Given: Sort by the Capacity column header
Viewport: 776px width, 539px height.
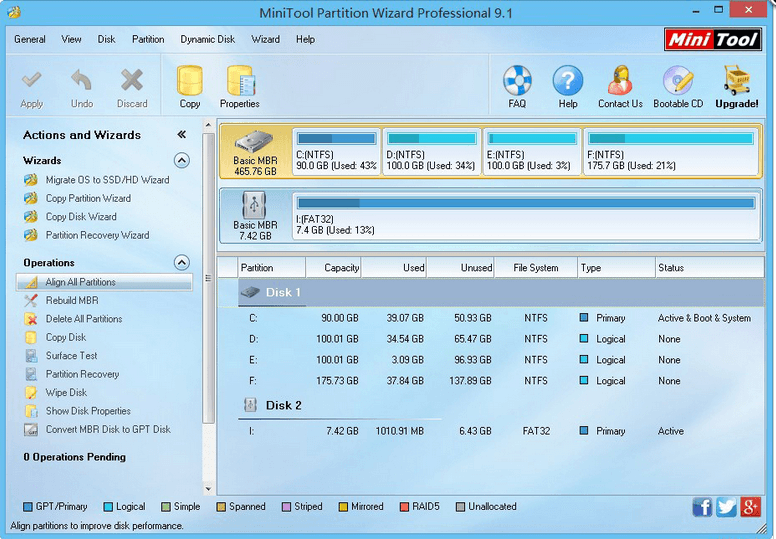Looking at the screenshot, I should [334, 268].
